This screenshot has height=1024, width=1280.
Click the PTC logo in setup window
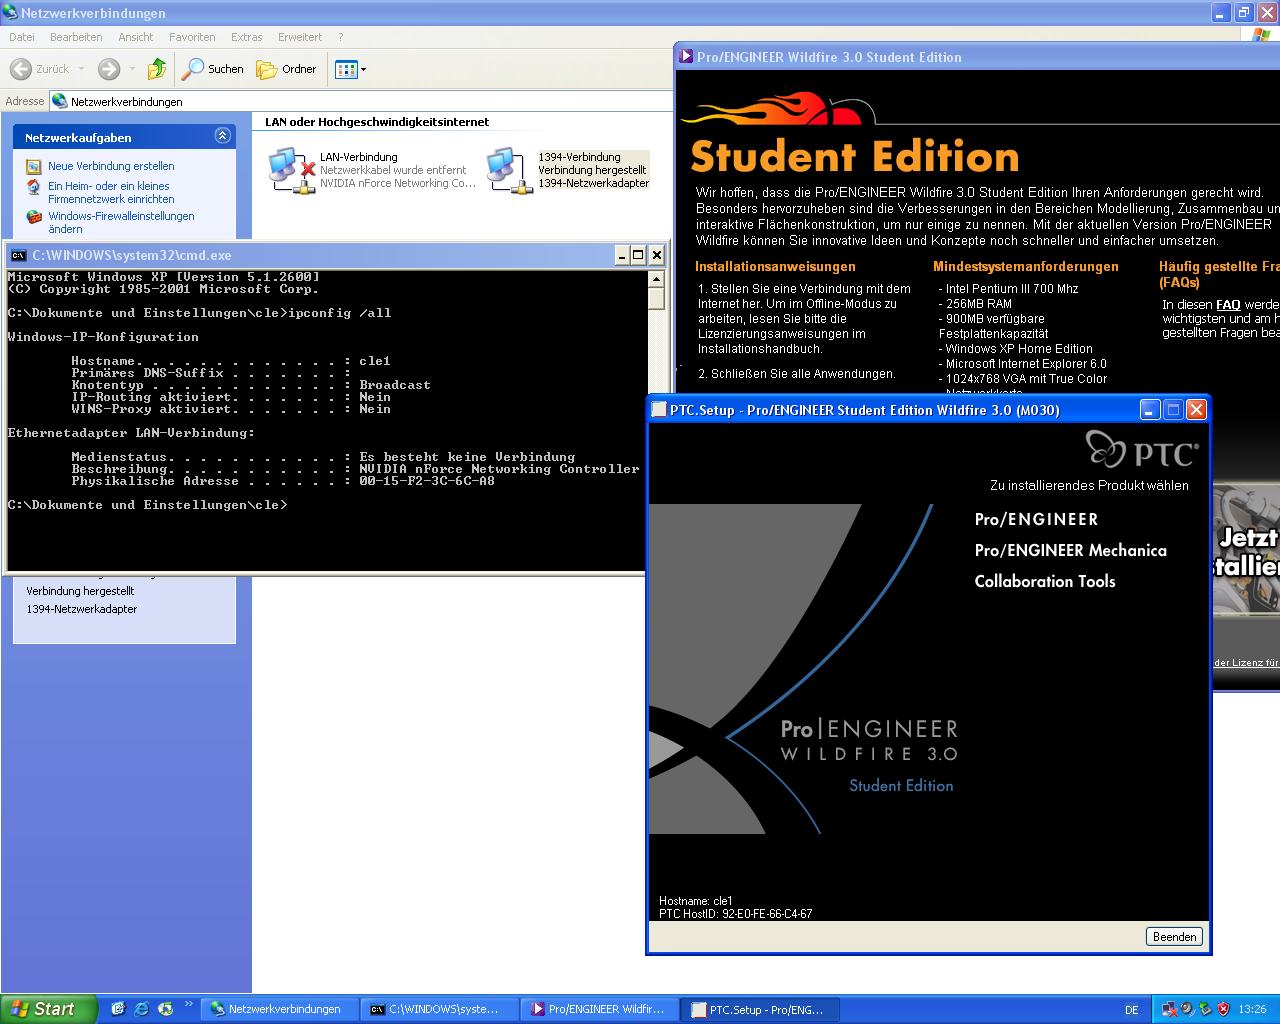[x=1142, y=449]
